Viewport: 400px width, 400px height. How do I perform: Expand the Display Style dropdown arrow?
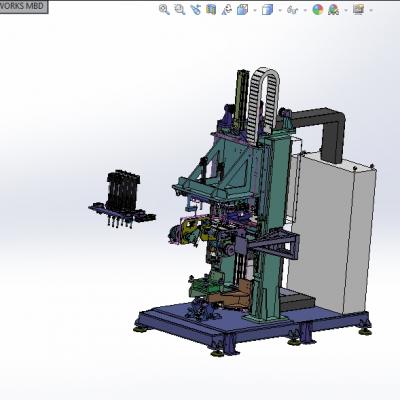tap(280, 10)
